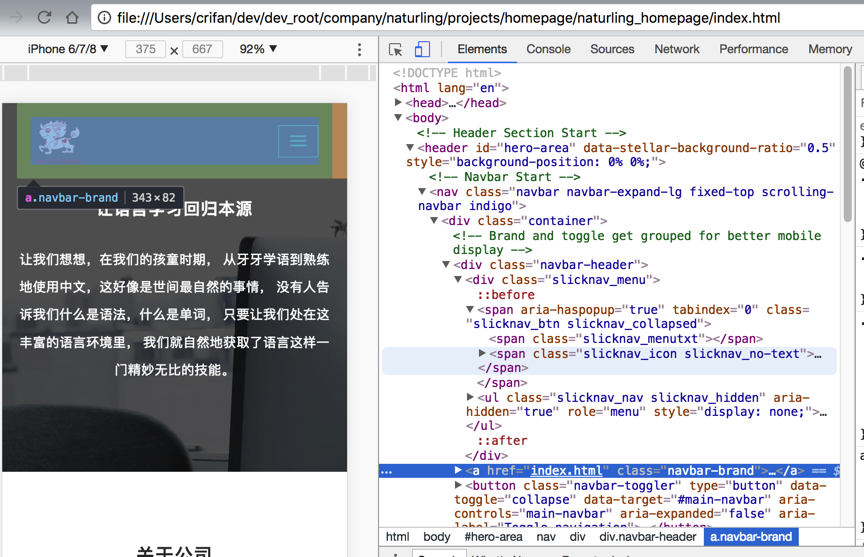Open site info icon in address bar
864x557 pixels.
[x=104, y=18]
